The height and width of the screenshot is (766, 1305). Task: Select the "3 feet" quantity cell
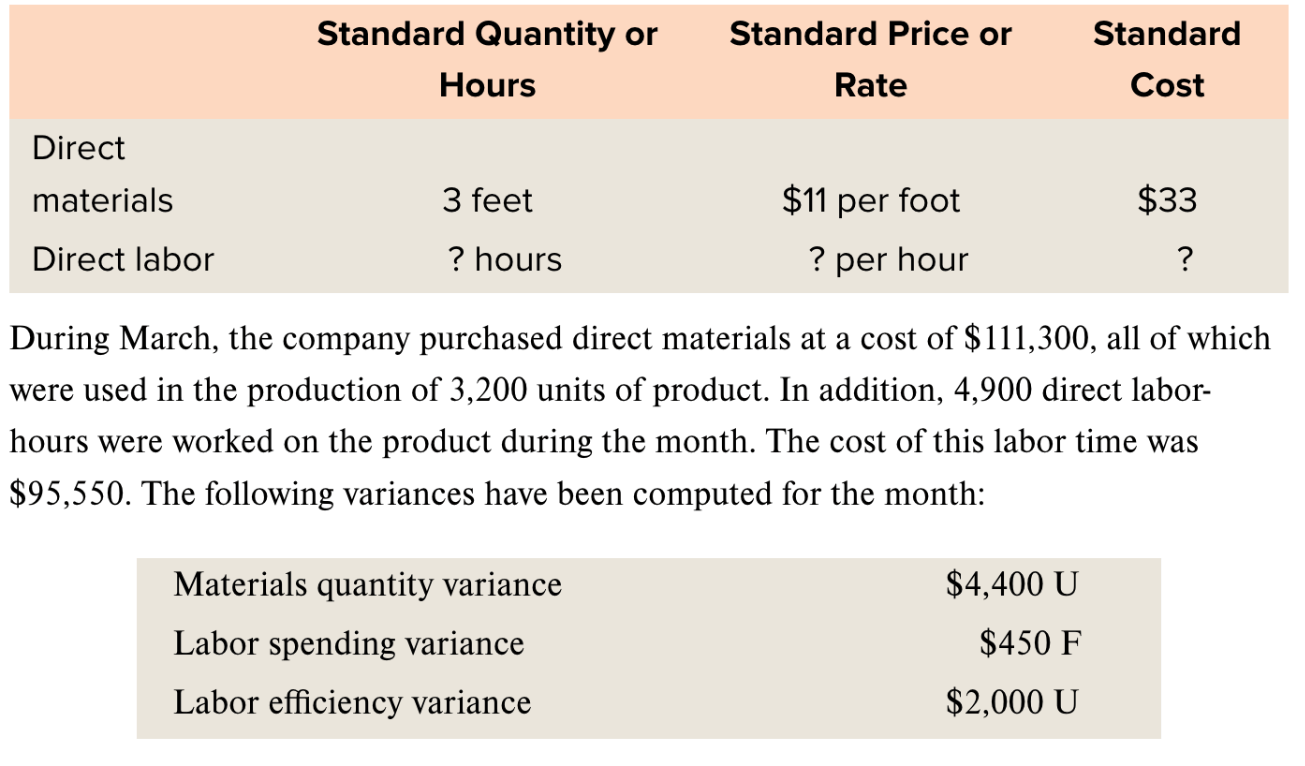[487, 201]
